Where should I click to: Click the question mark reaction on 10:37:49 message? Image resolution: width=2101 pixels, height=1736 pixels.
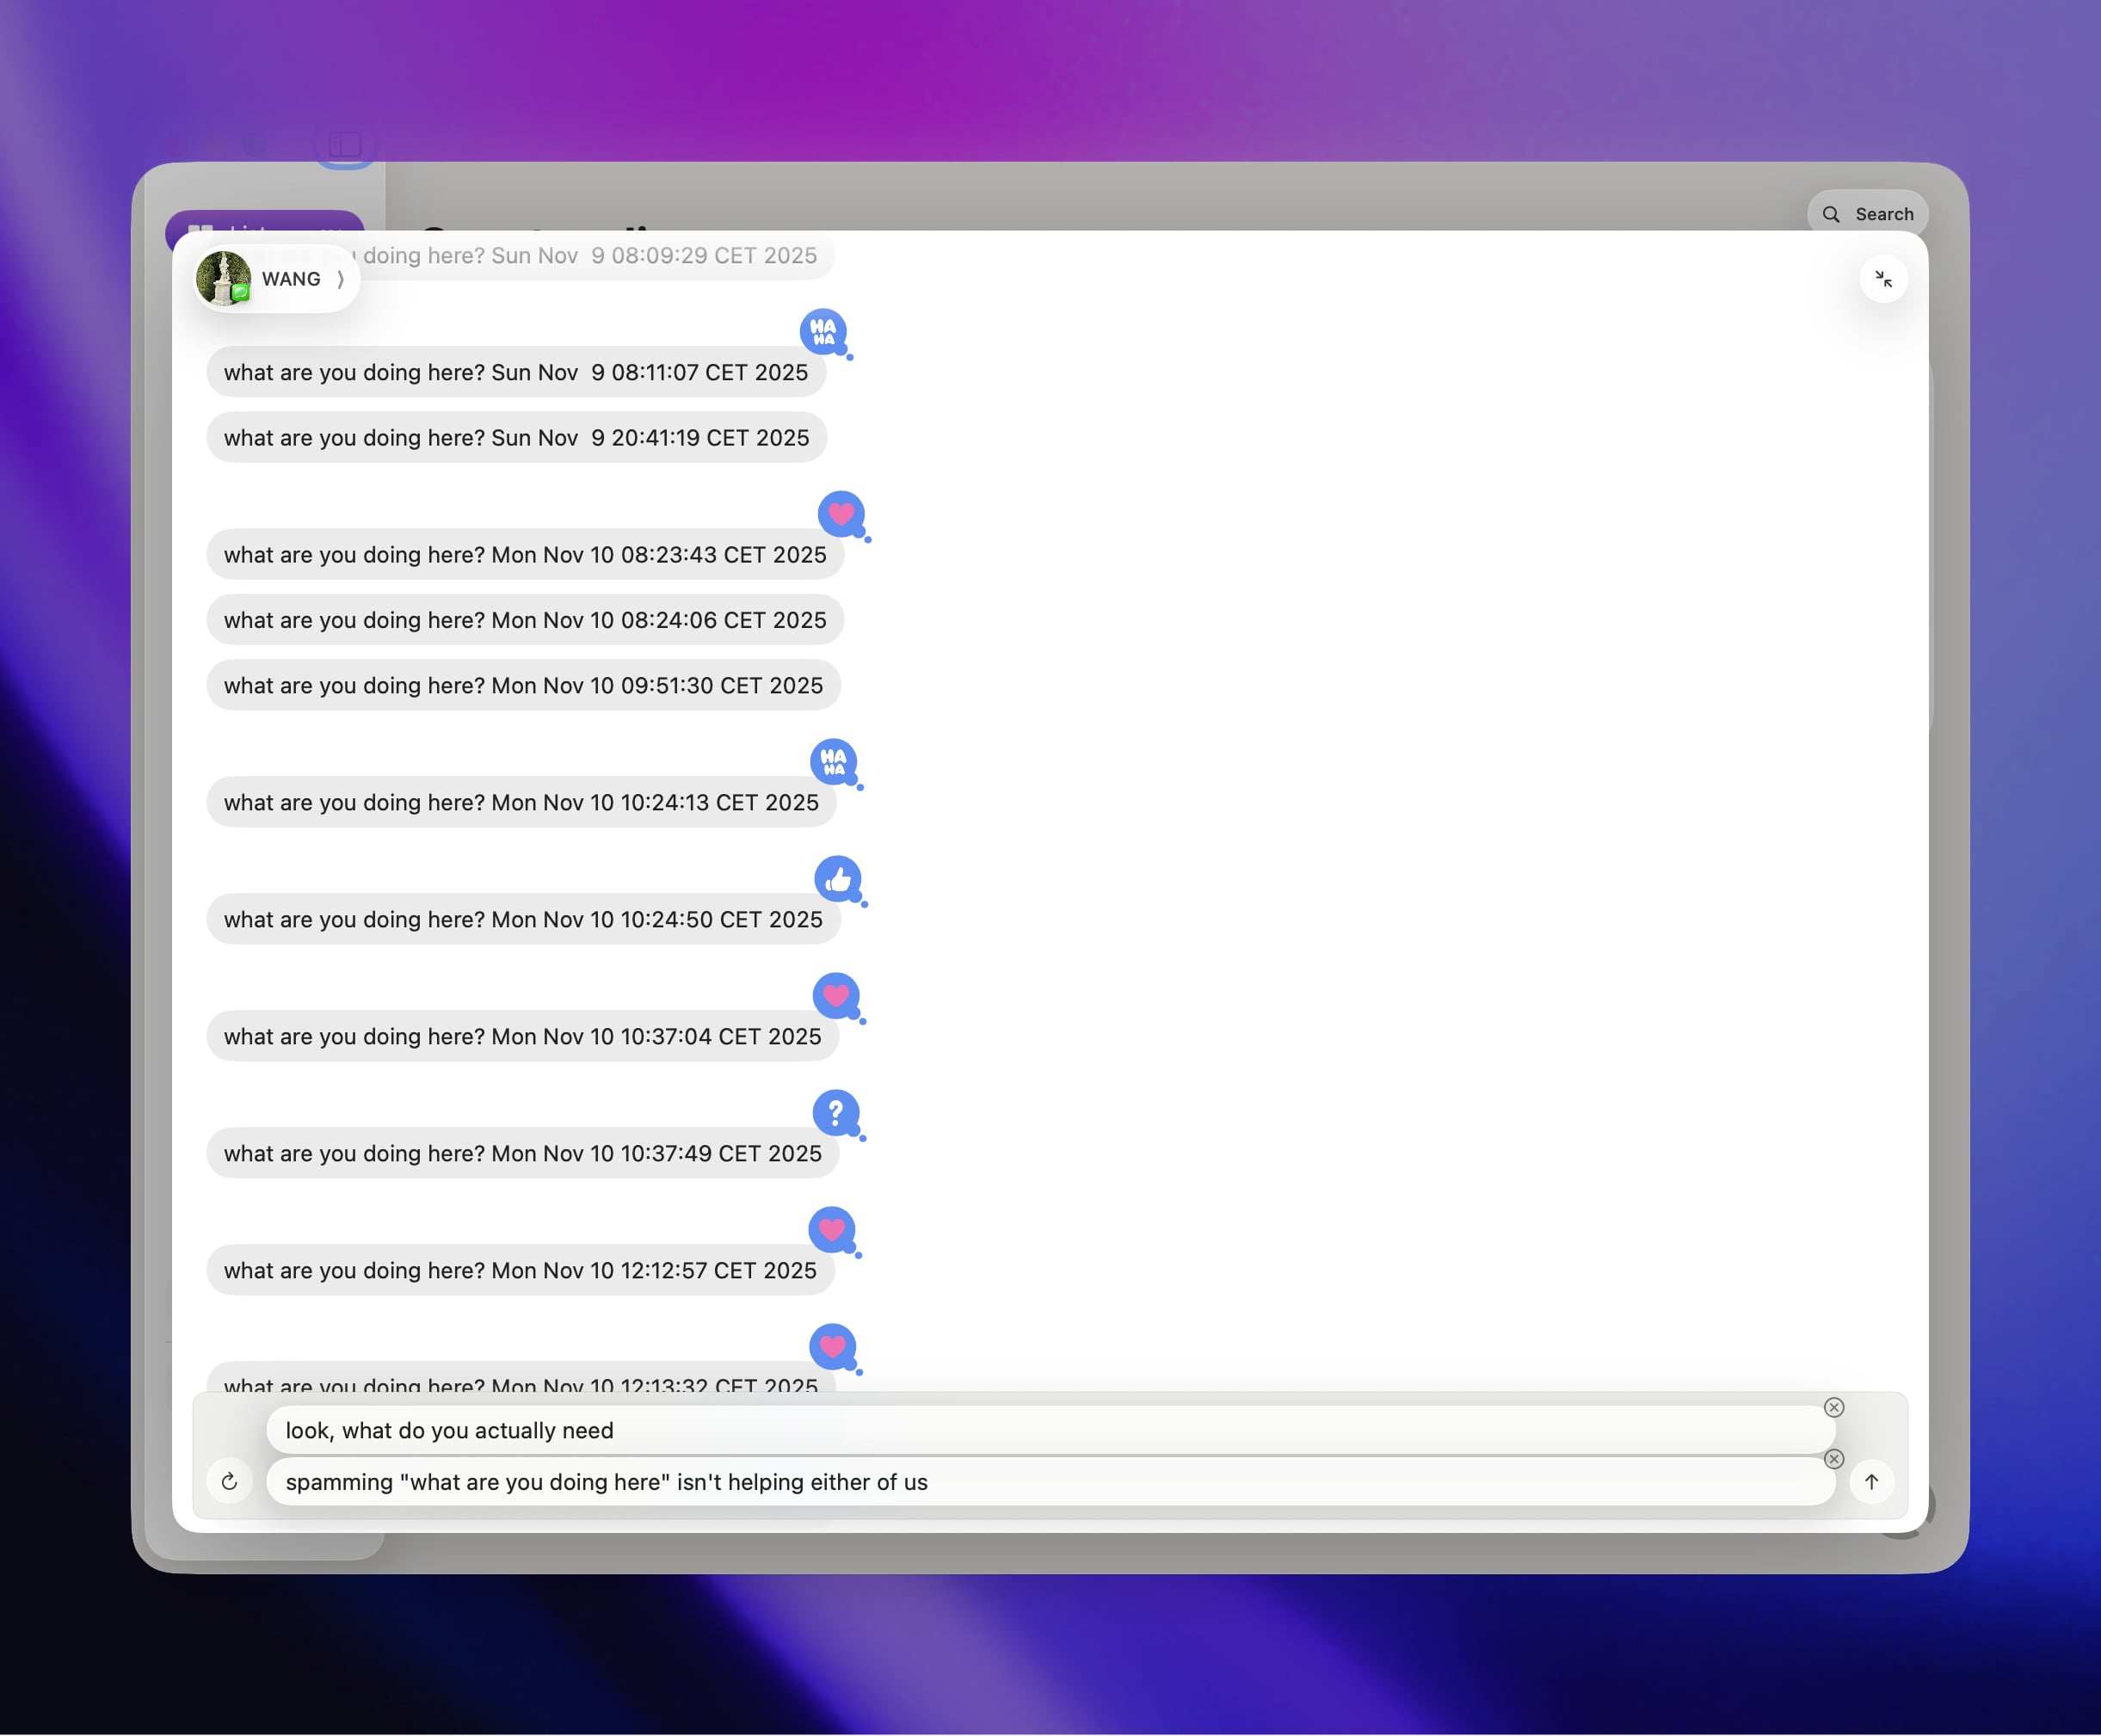[836, 1113]
